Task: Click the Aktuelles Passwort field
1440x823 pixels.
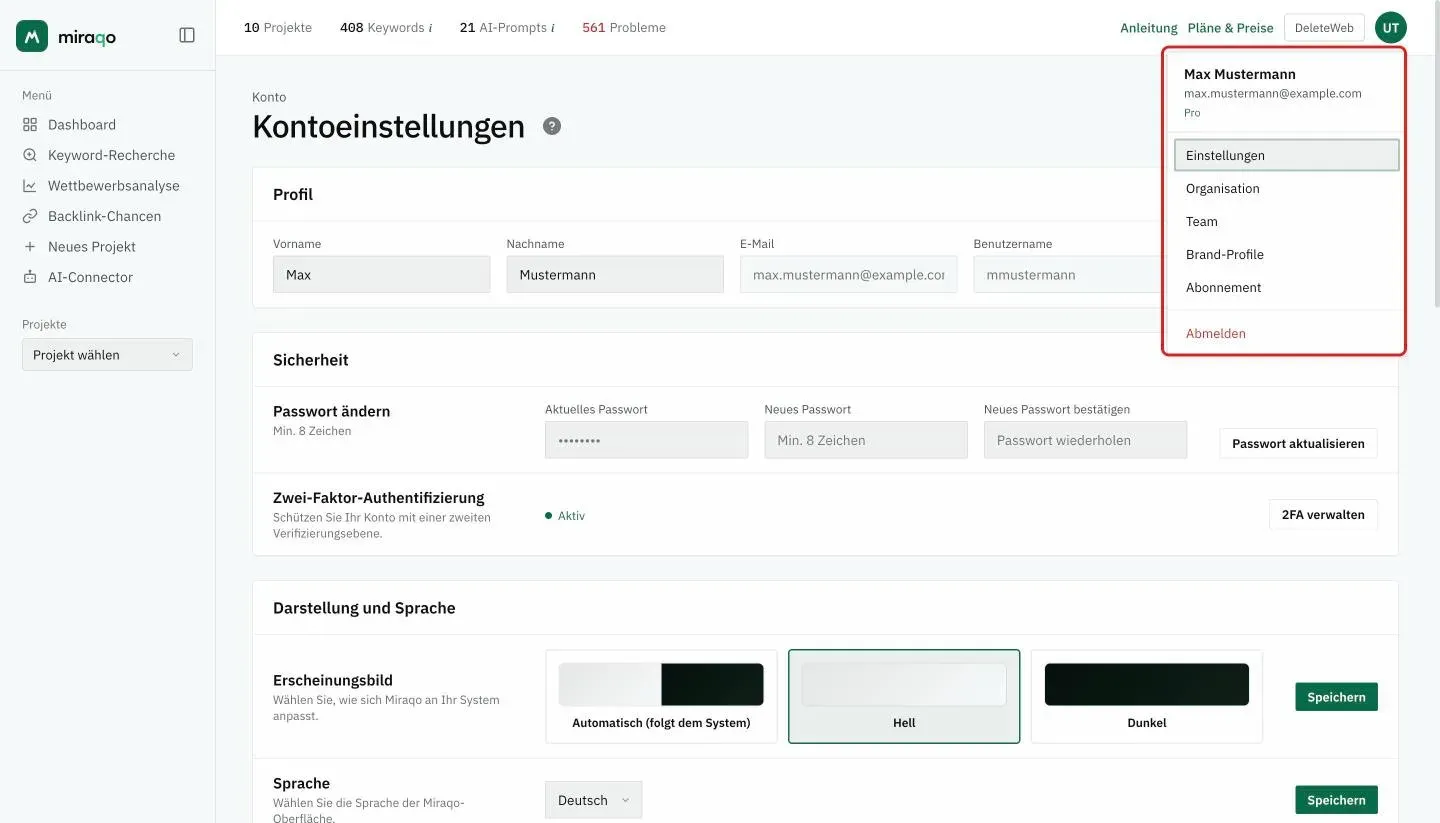Action: click(646, 440)
